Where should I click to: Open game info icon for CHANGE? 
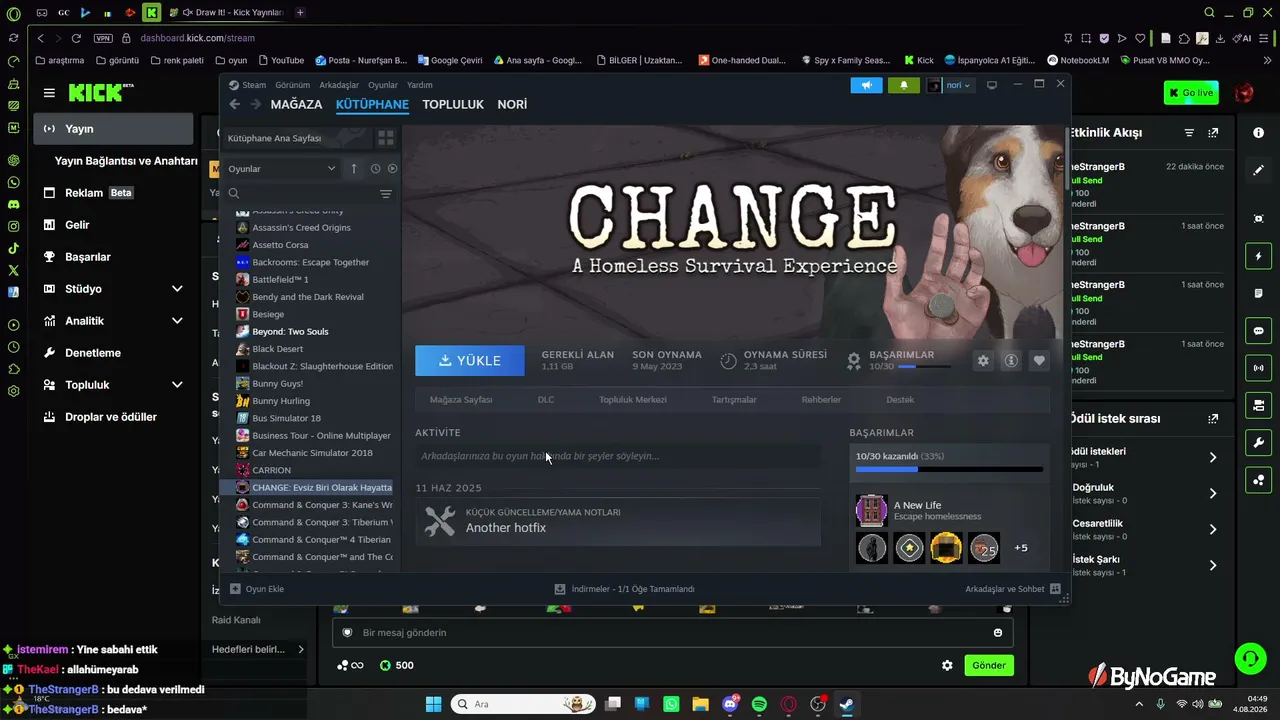(x=1011, y=360)
